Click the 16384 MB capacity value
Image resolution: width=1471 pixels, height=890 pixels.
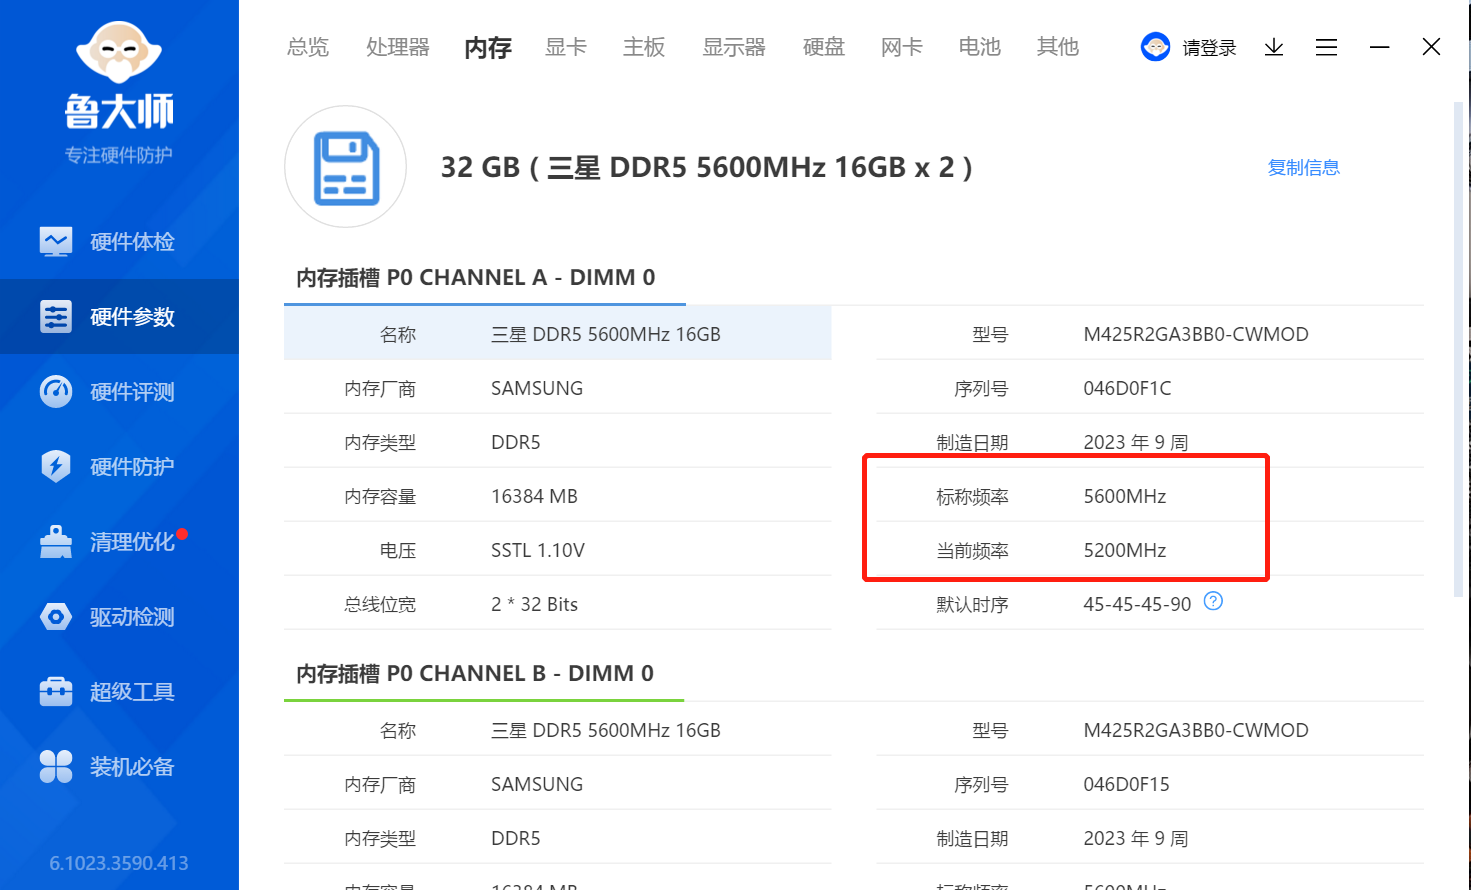coord(534,496)
